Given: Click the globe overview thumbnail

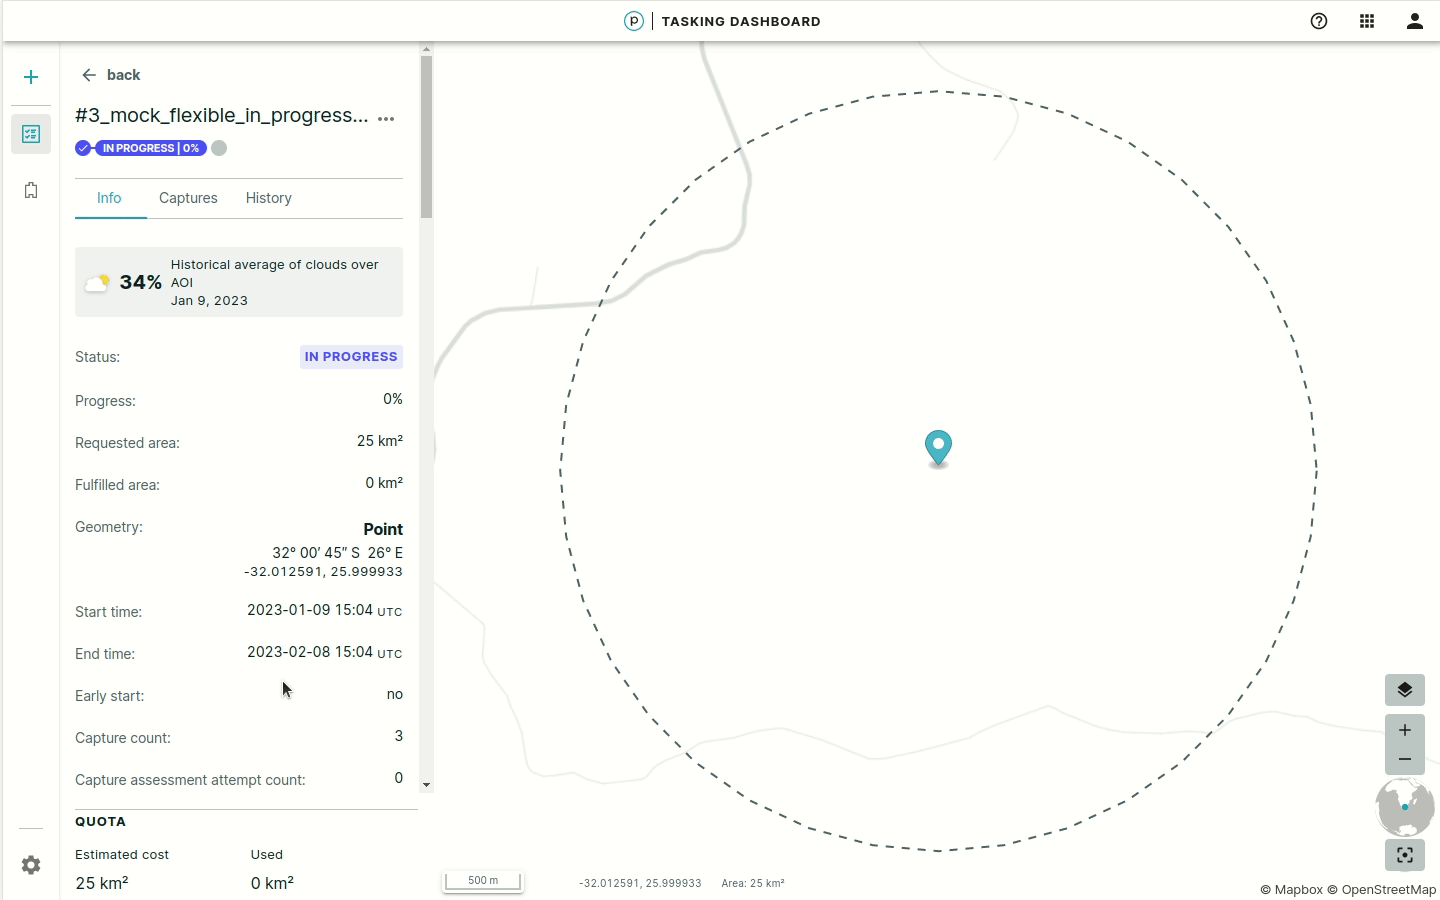Looking at the screenshot, I should pos(1405,807).
